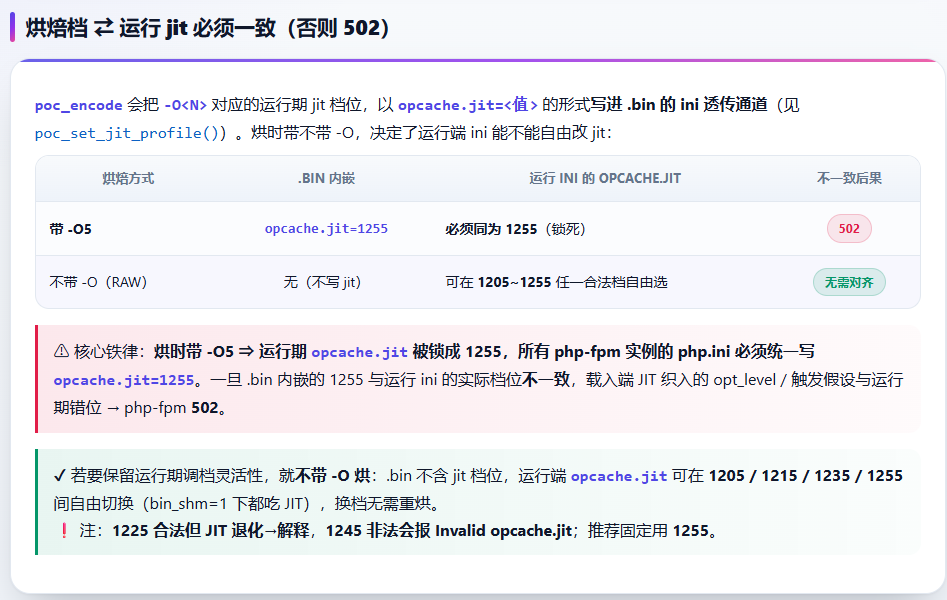
Task: Click the 'opcache.jit=1255' code in the warning box
Action: tap(124, 380)
